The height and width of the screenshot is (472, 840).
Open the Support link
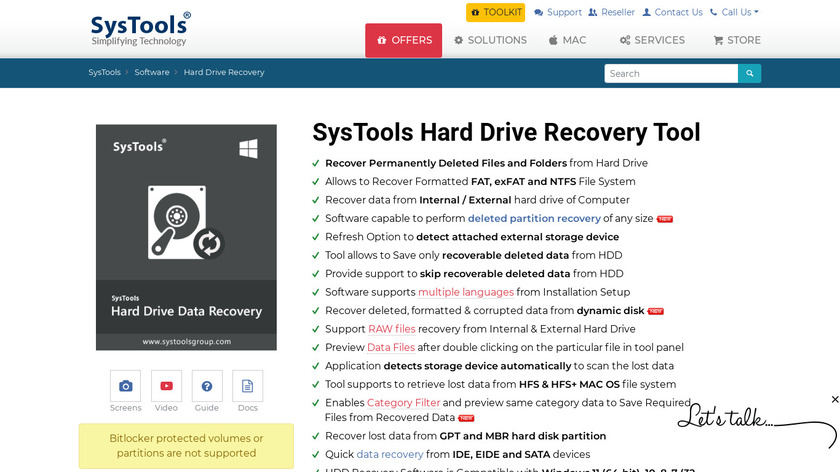pyautogui.click(x=558, y=12)
